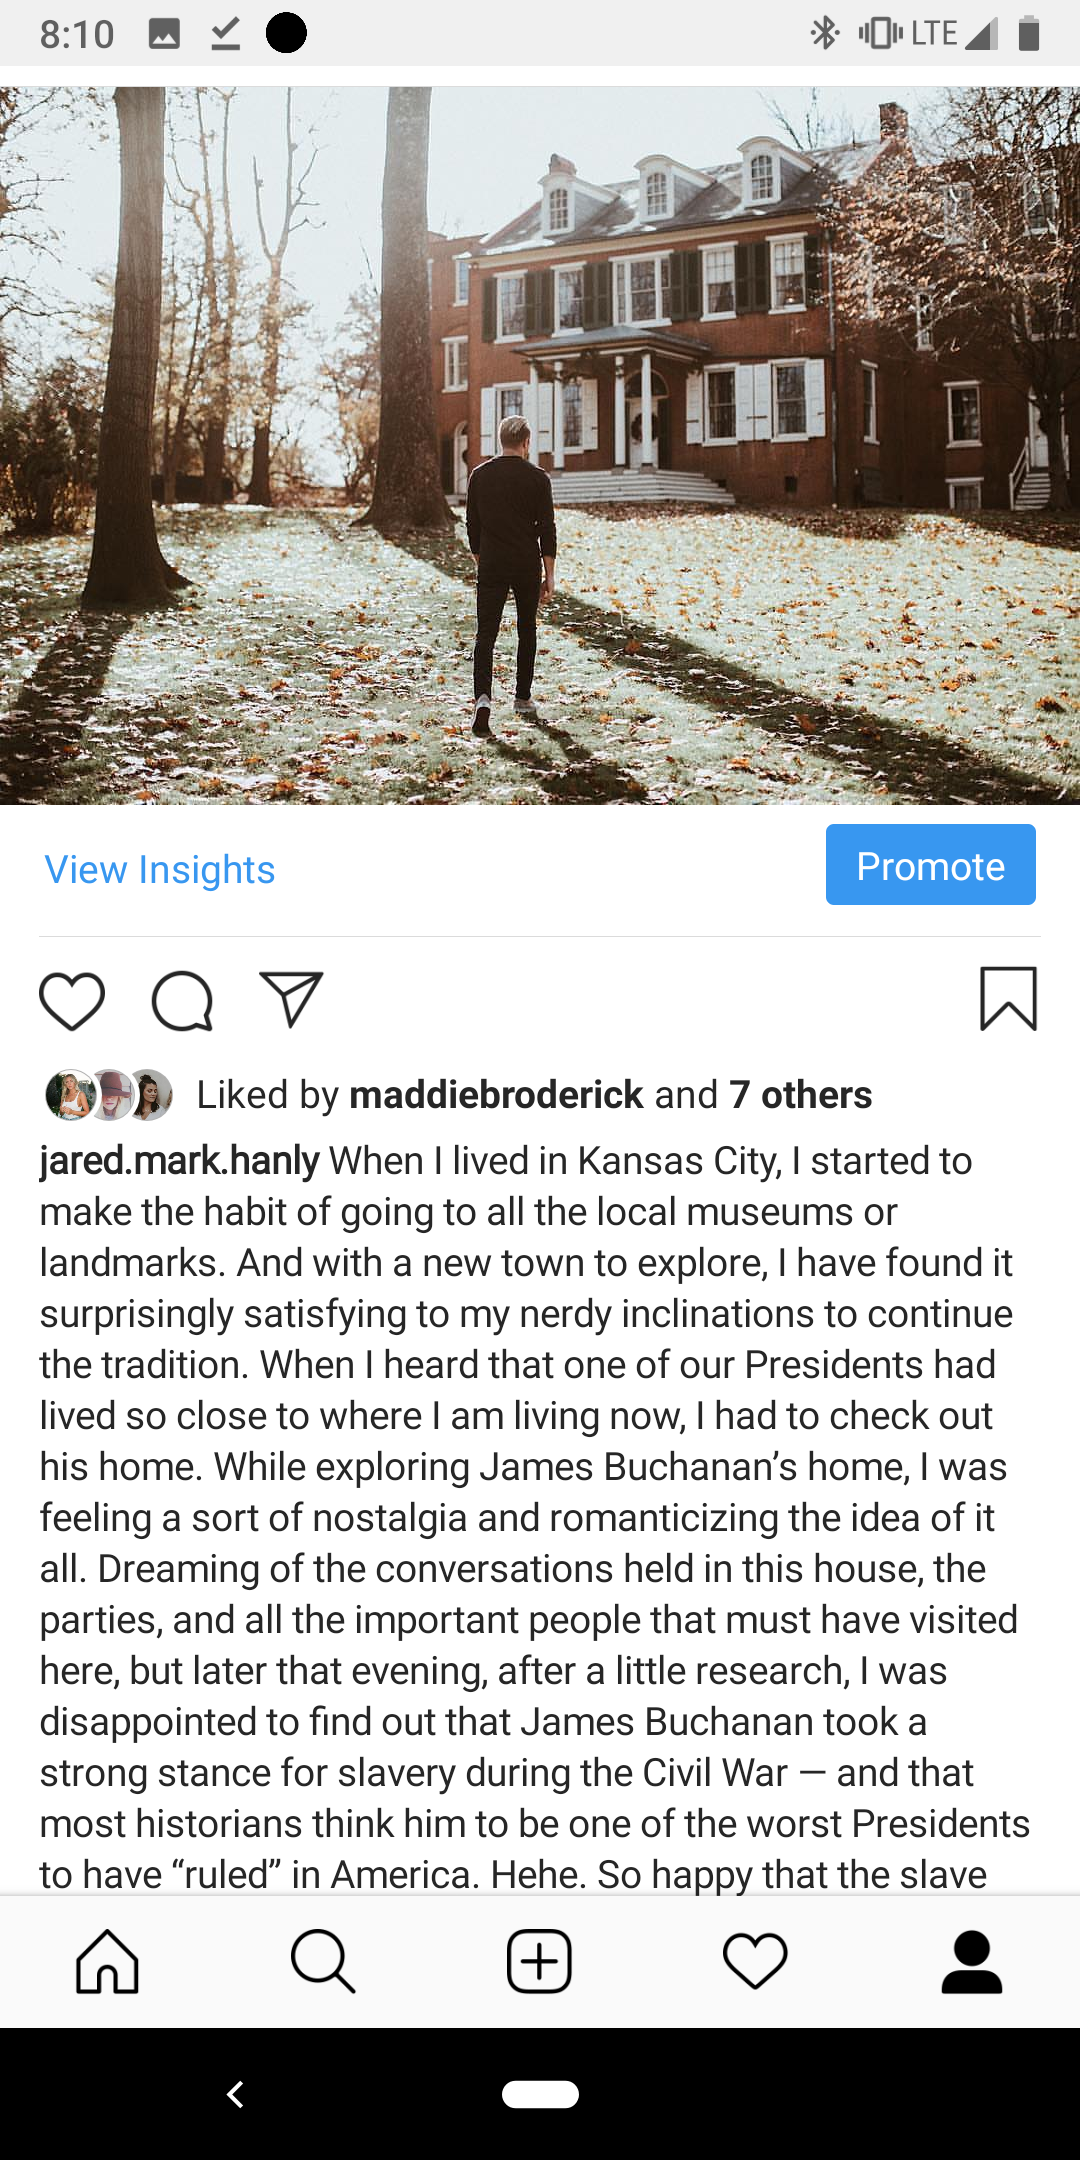This screenshot has height=2160, width=1080.
Task: Go to Home tab in bottom bar
Action: 108,1962
